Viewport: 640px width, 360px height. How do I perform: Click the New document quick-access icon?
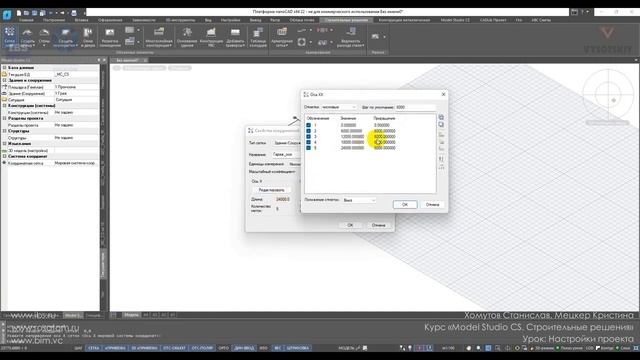pyautogui.click(x=19, y=13)
